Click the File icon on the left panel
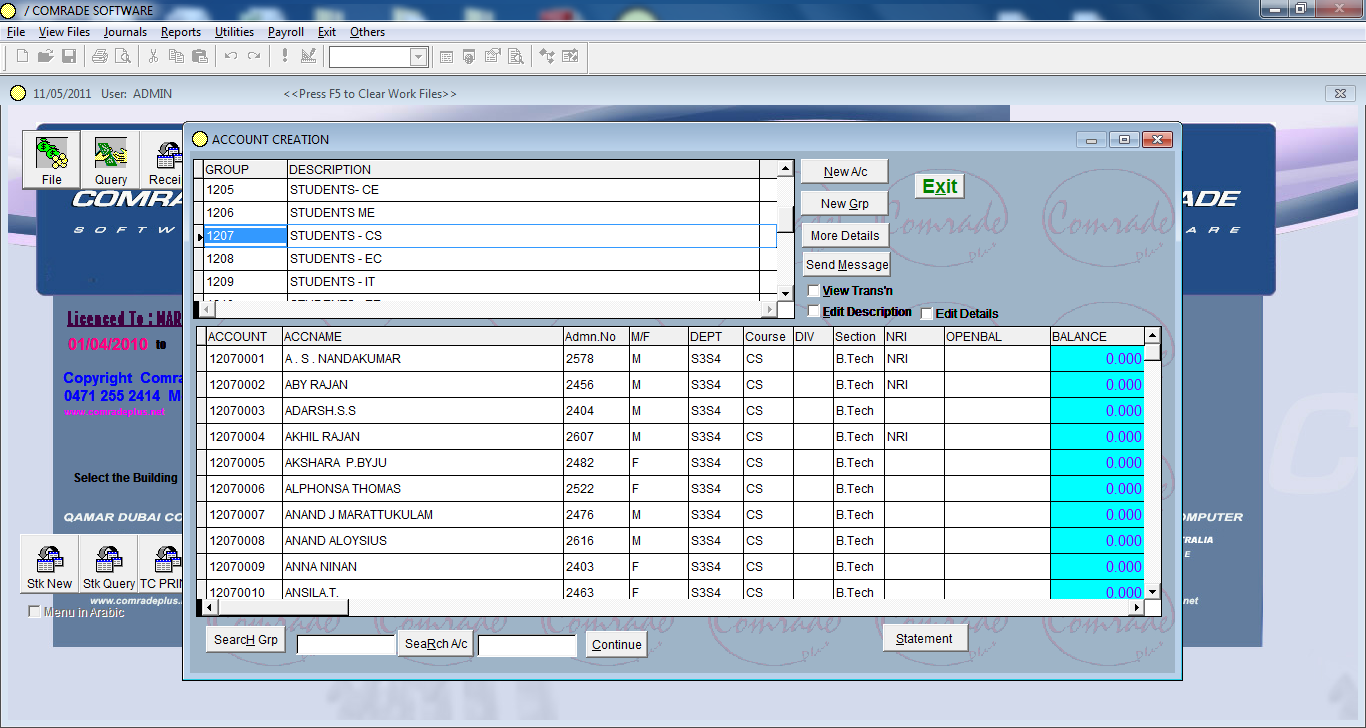Screen dimensions: 1366x728 point(50,158)
